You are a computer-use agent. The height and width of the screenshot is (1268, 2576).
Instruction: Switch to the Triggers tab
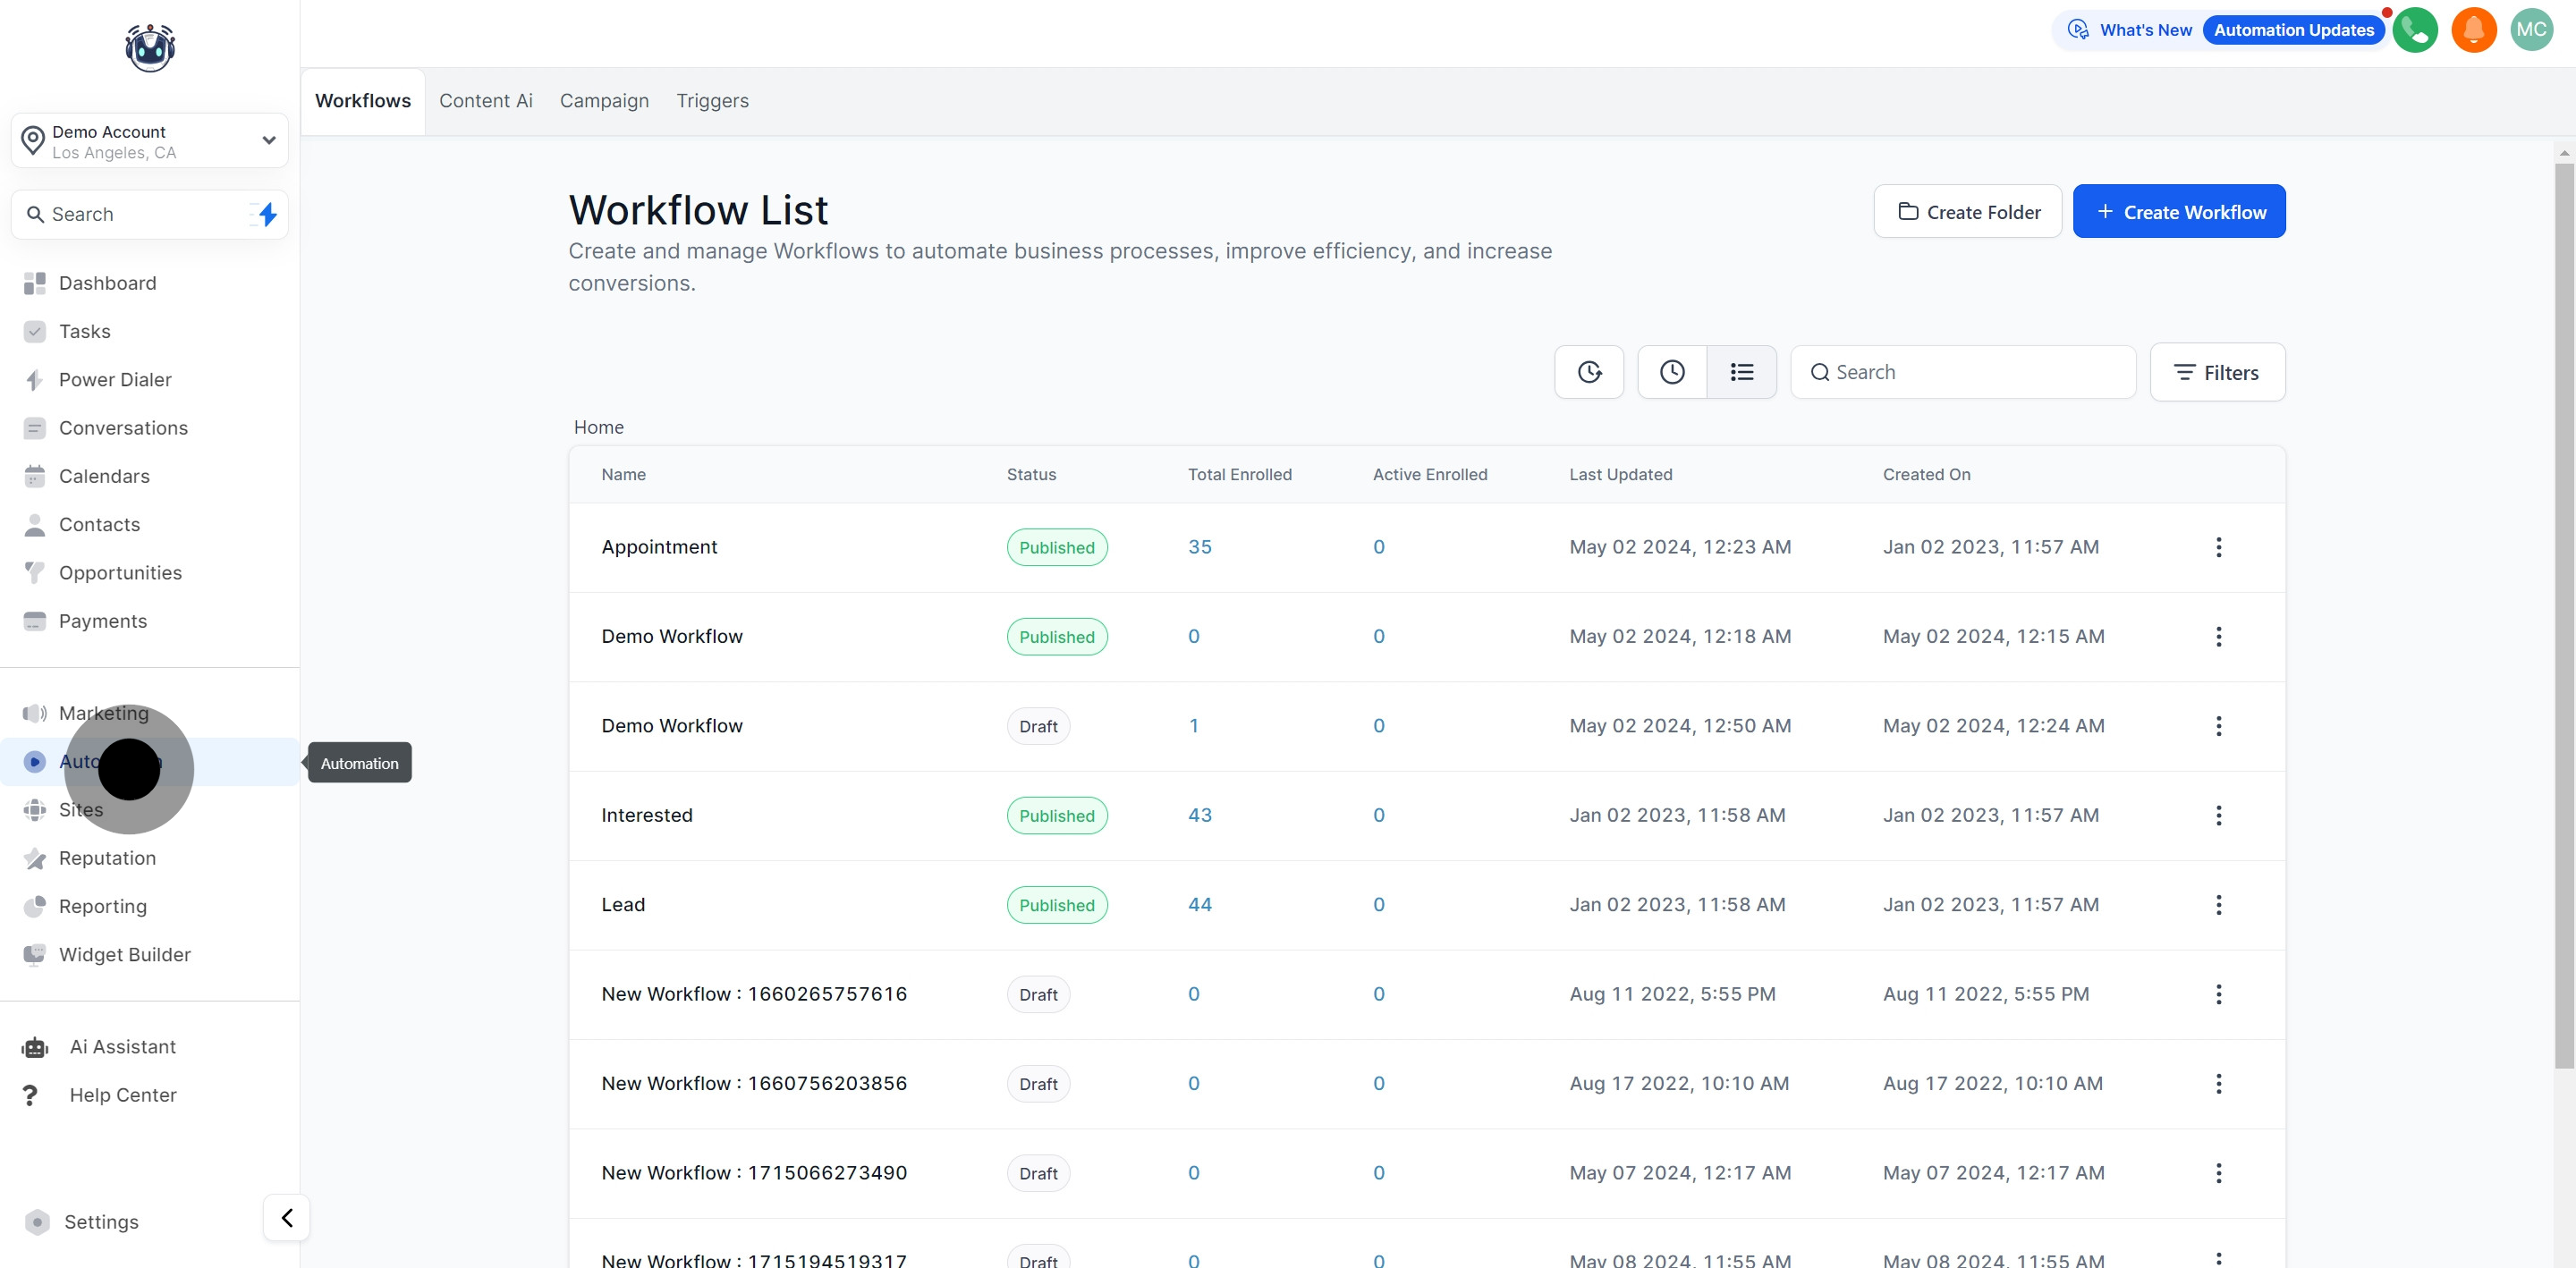[711, 101]
